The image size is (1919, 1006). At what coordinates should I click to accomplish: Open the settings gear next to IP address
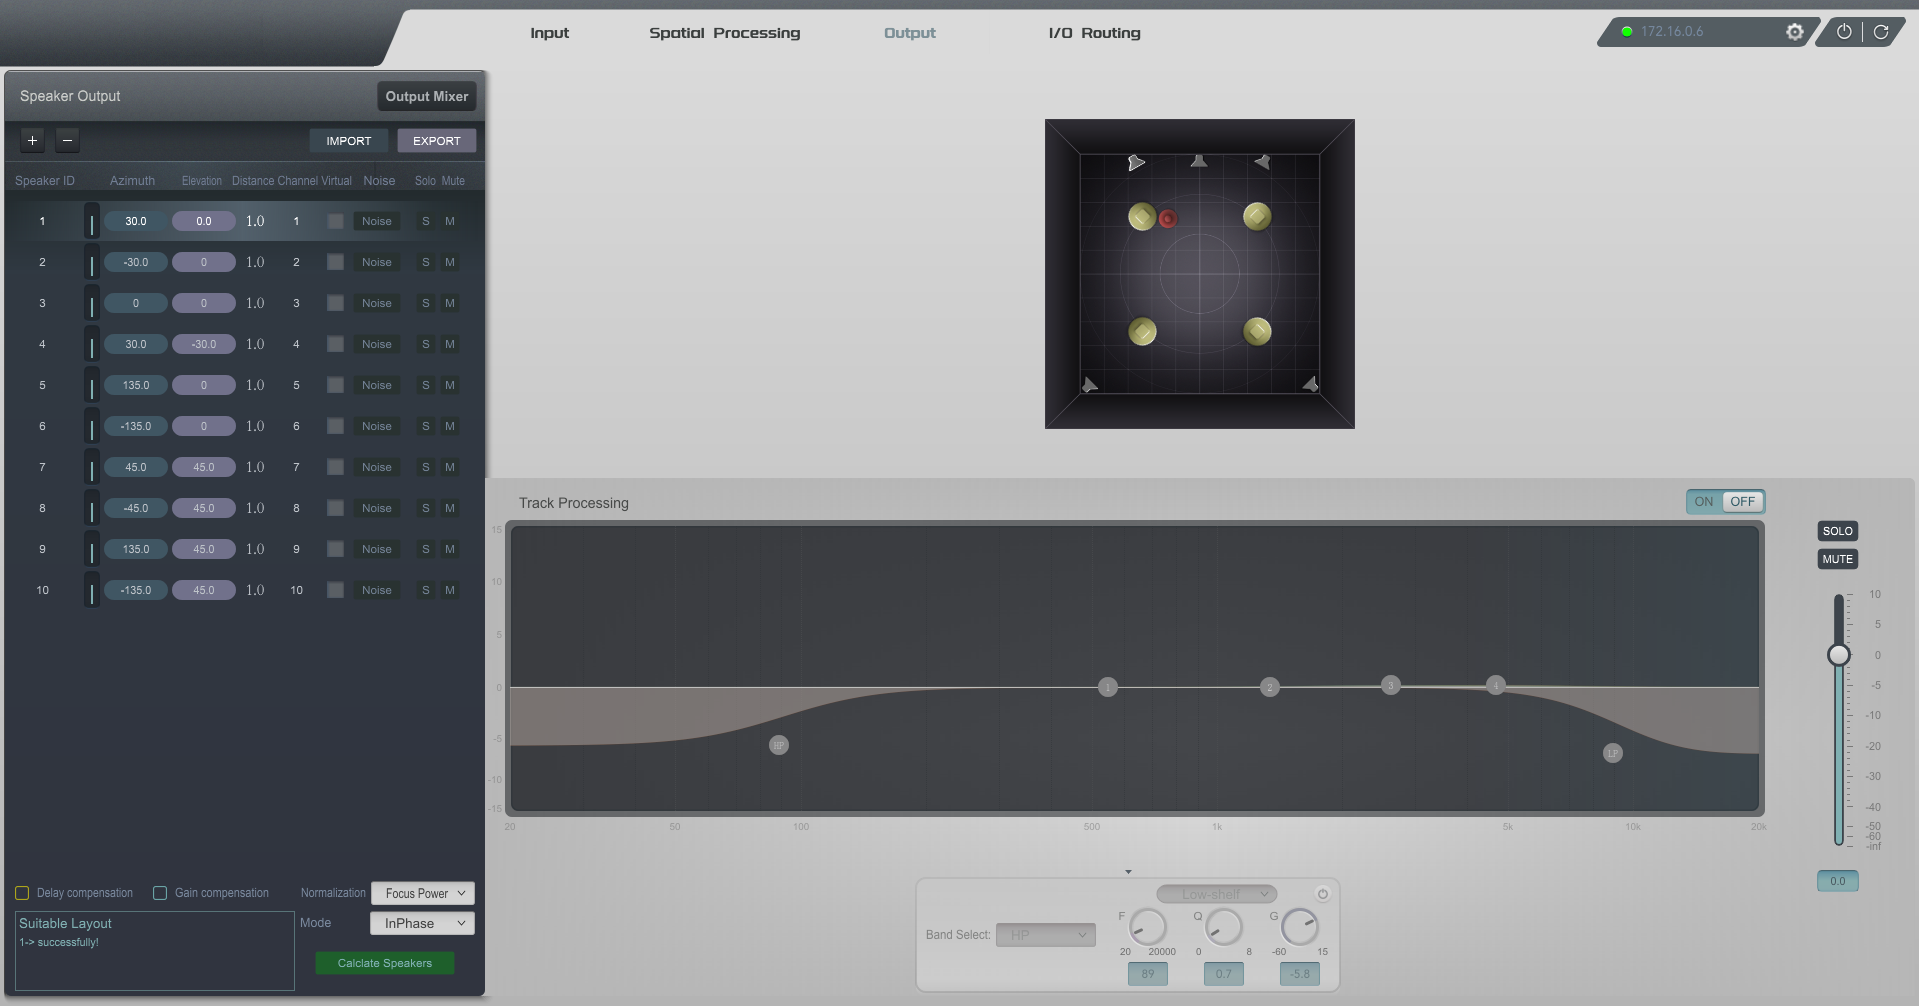(1795, 32)
